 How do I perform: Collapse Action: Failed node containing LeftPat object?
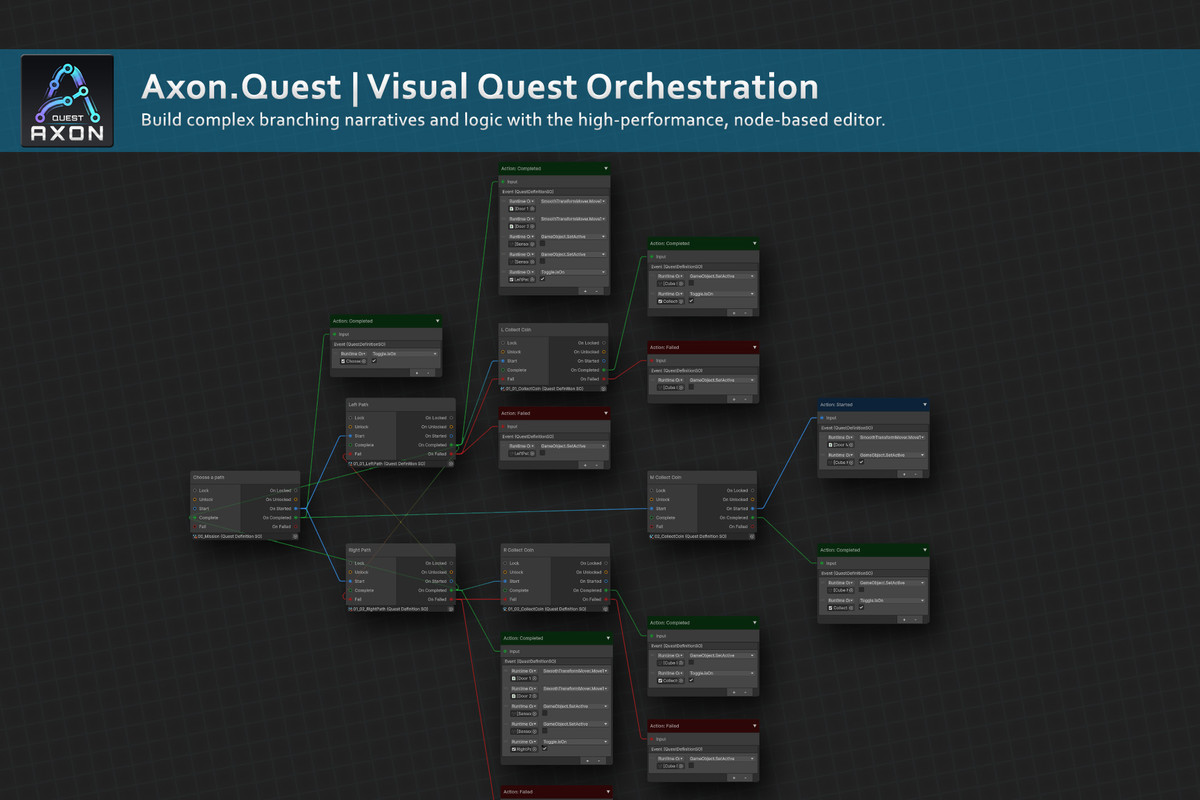[605, 413]
